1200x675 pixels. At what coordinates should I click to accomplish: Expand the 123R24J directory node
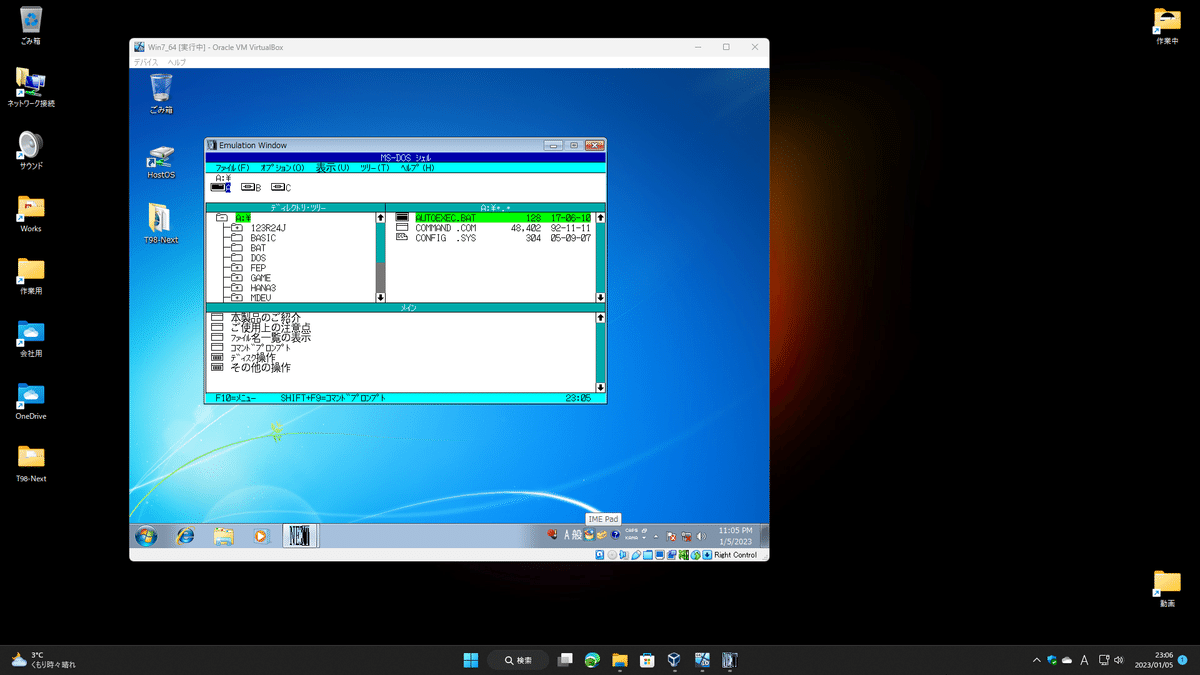point(237,228)
